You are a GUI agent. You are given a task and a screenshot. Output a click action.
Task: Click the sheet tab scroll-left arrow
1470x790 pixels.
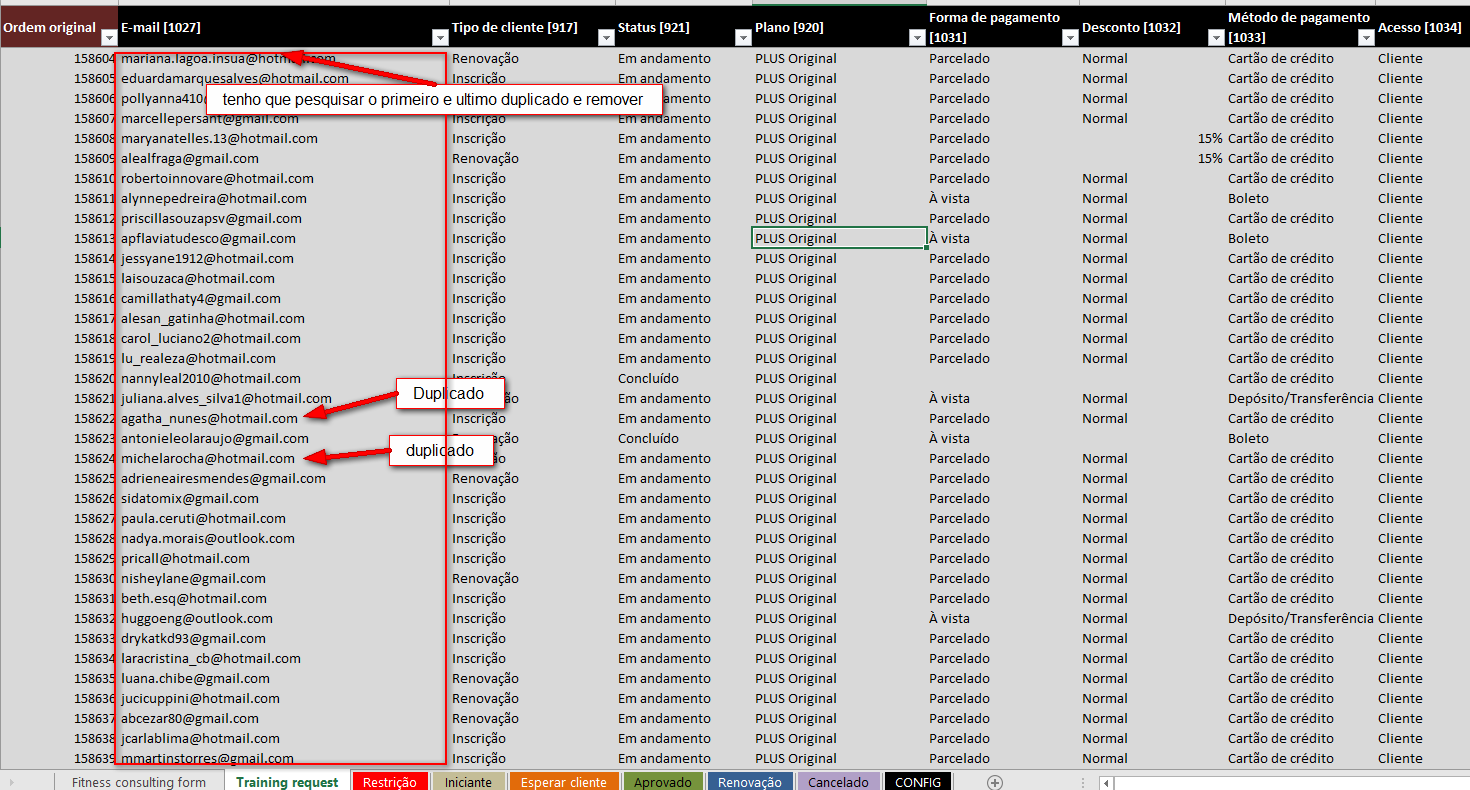(12, 782)
